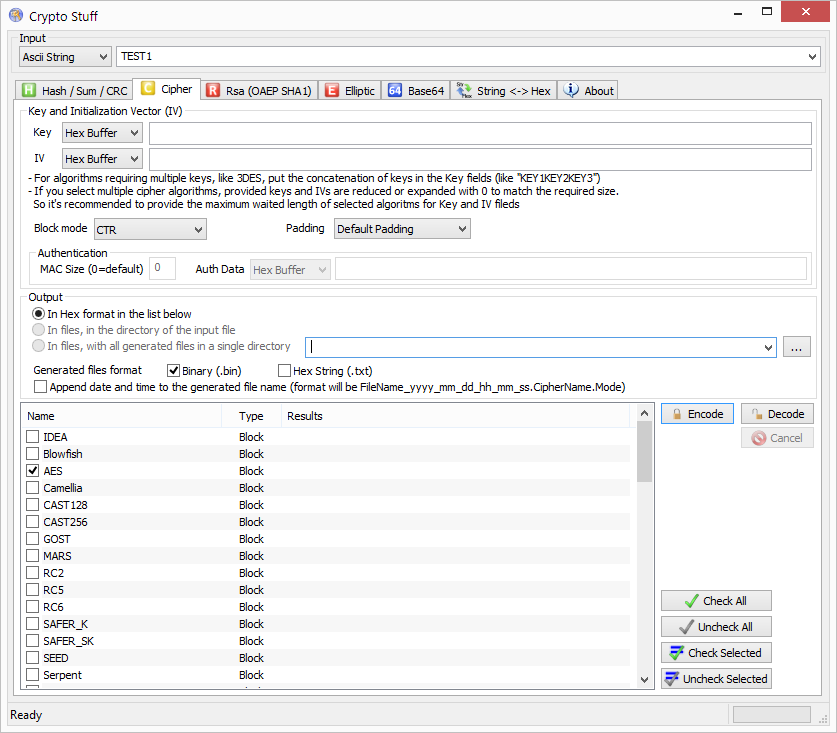This screenshot has height=733, width=837.
Task: Click the Uncheck Selected button
Action: tap(716, 679)
